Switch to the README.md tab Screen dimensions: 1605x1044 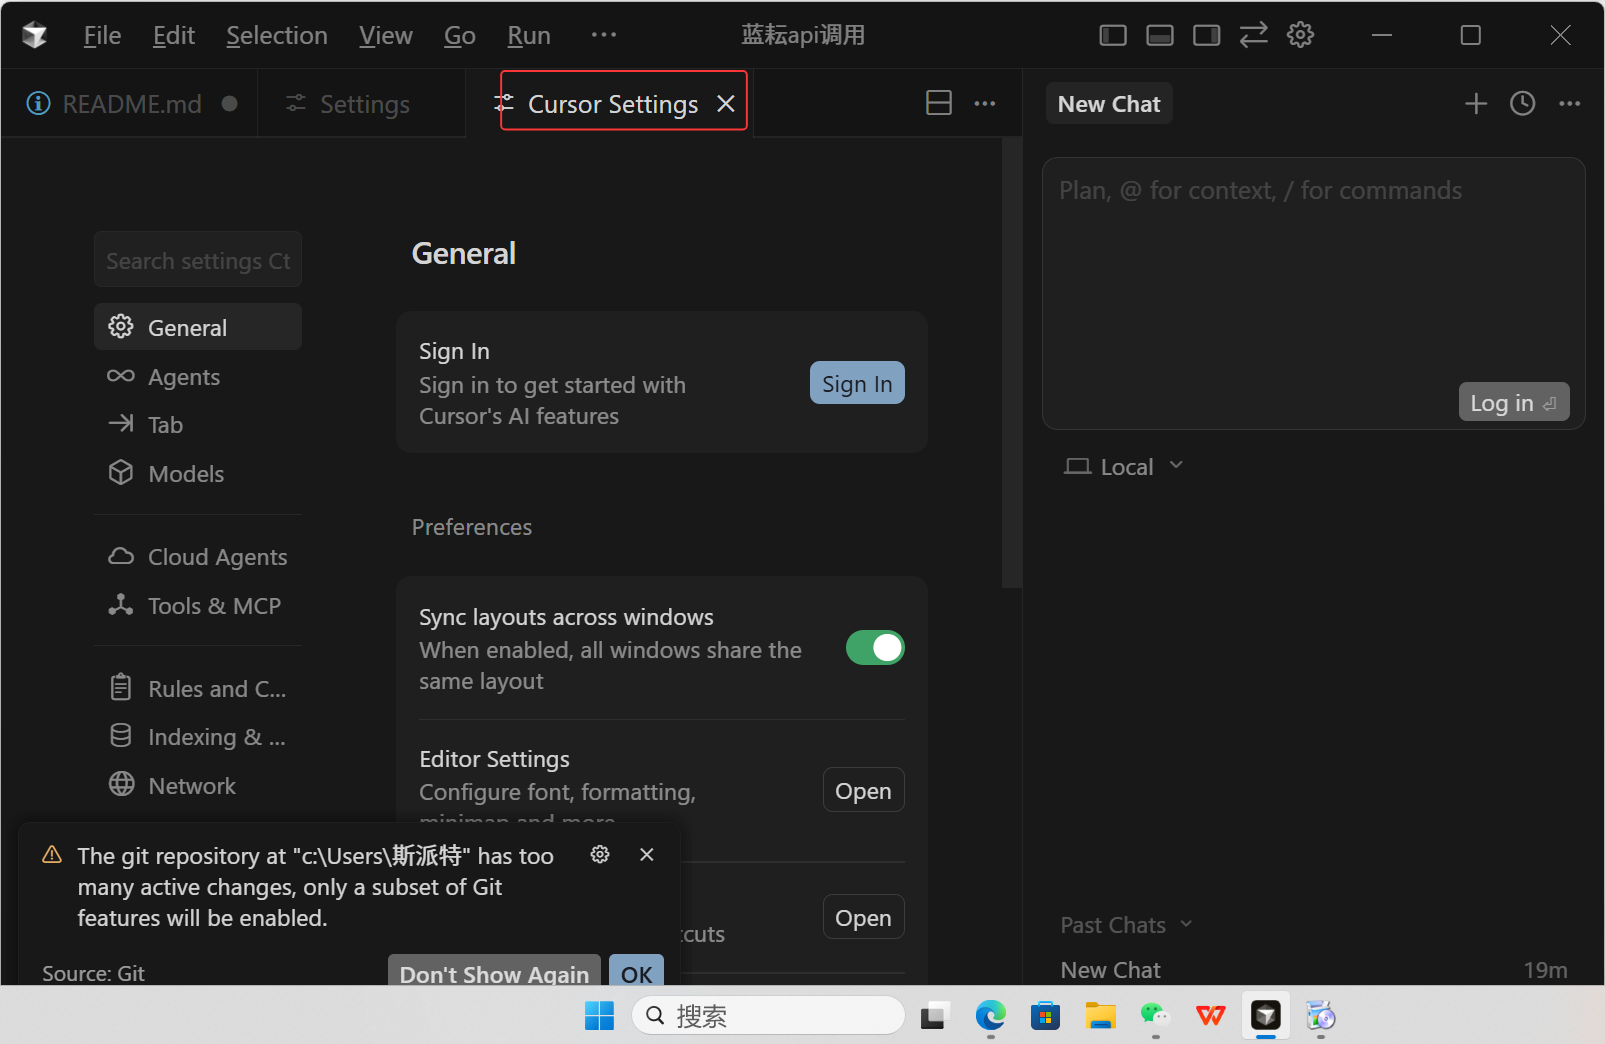coord(130,104)
